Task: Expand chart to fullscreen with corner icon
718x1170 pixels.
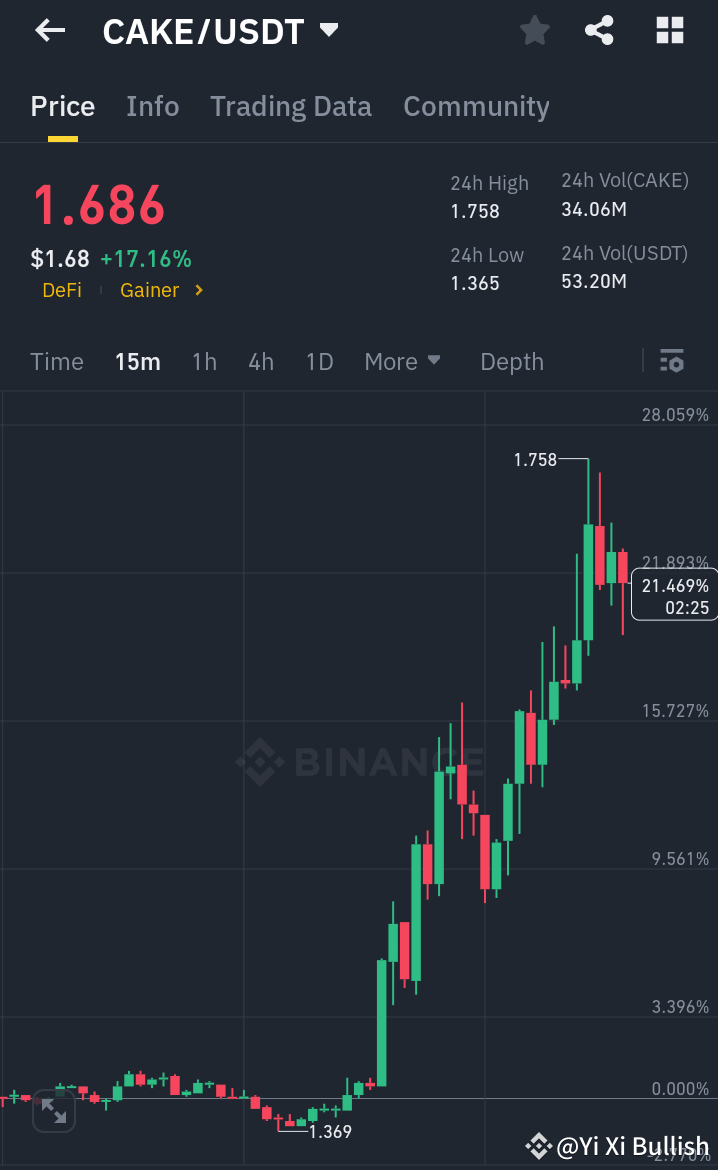Action: [x=54, y=1111]
